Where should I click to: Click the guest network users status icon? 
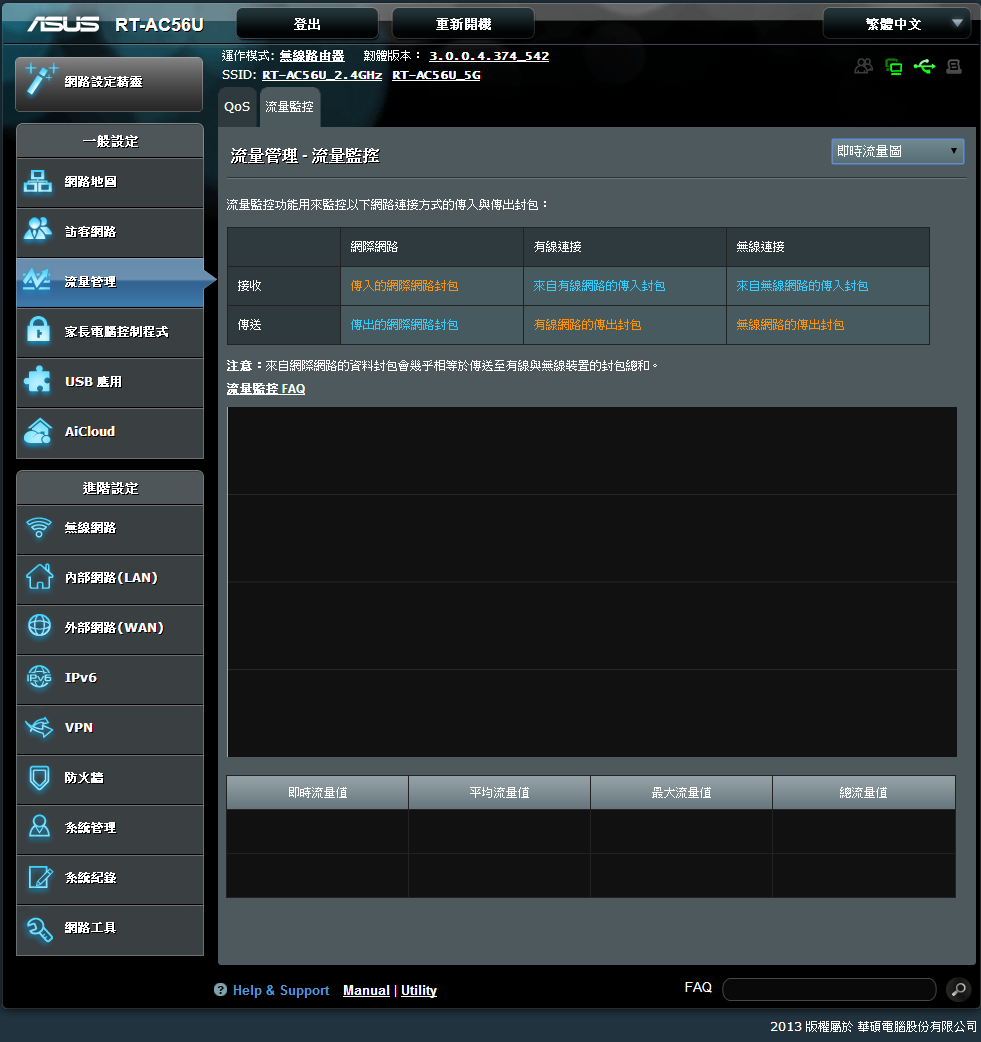click(863, 66)
